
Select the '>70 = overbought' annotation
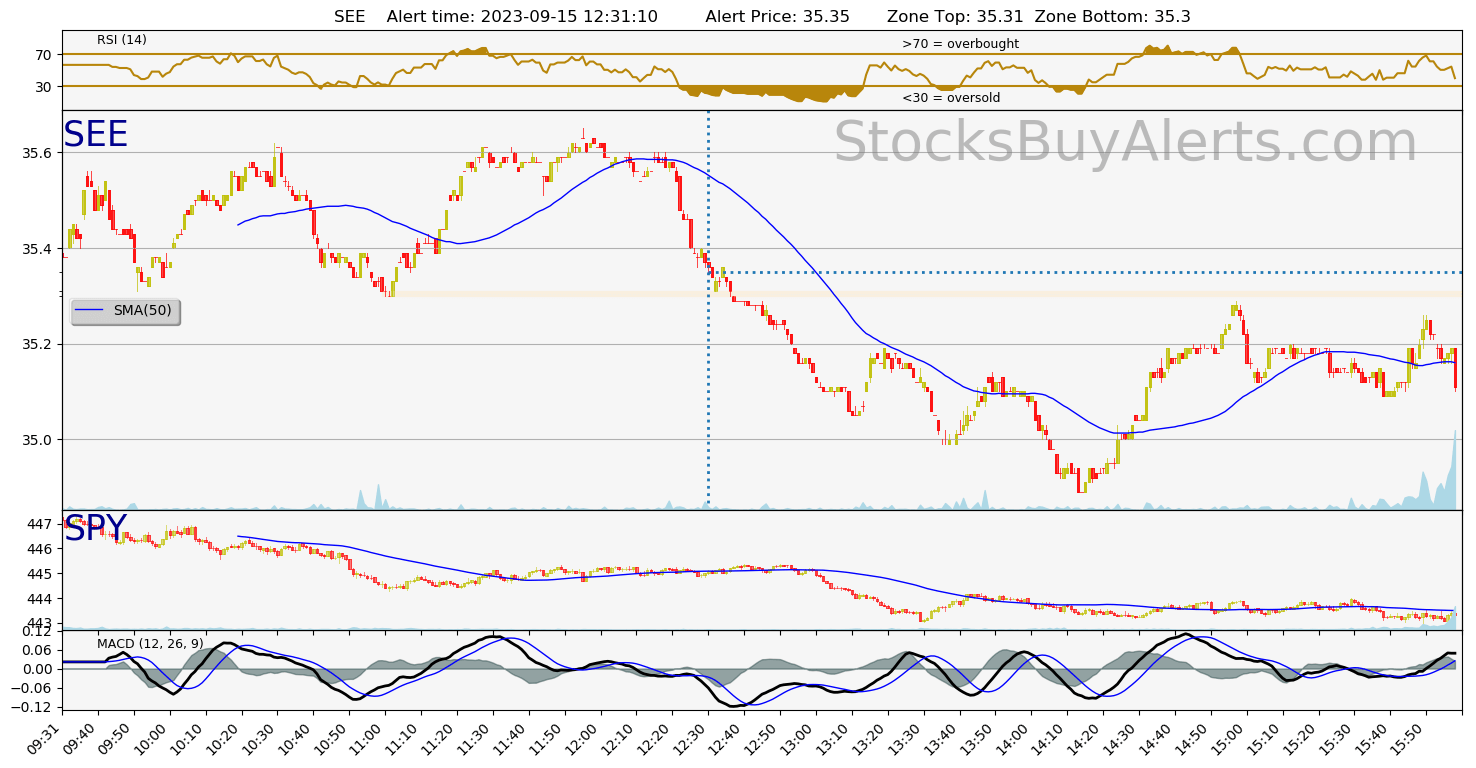(x=960, y=44)
